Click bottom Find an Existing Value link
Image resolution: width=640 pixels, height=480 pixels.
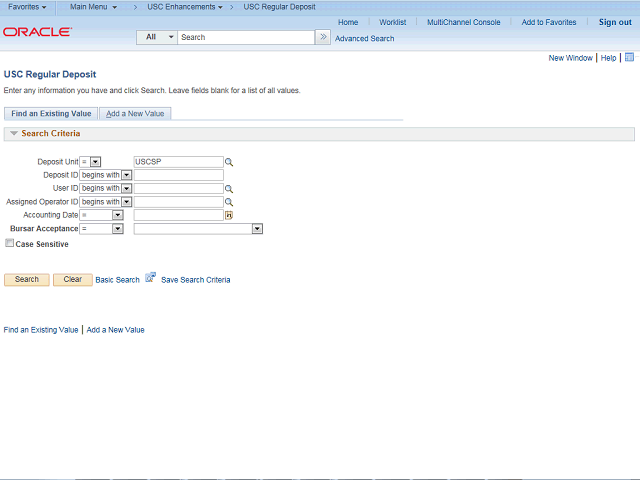point(41,330)
